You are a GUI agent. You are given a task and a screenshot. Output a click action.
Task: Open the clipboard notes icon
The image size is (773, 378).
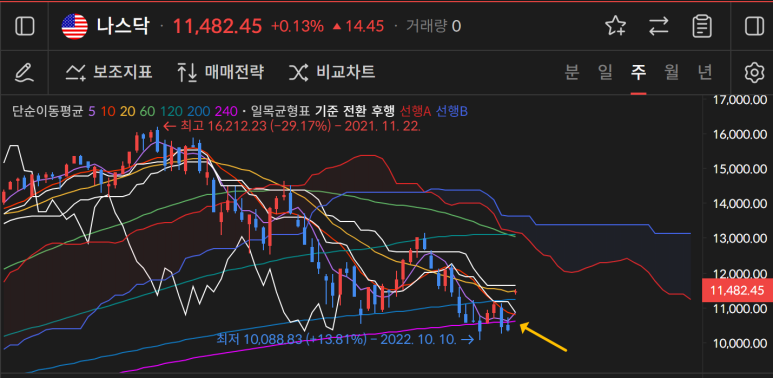[702, 26]
